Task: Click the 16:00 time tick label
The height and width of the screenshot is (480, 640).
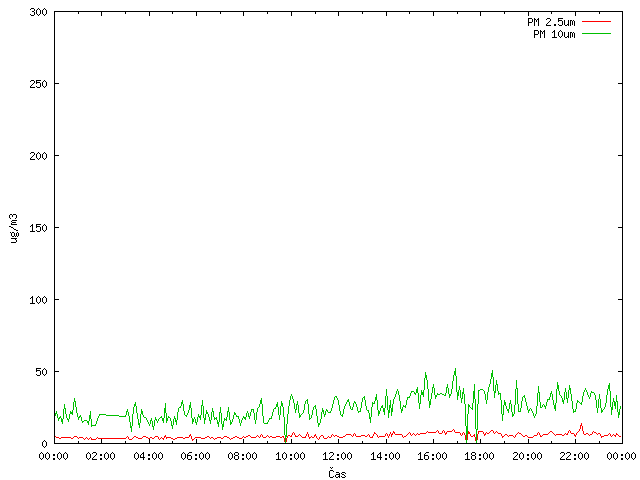Action: pos(432,456)
